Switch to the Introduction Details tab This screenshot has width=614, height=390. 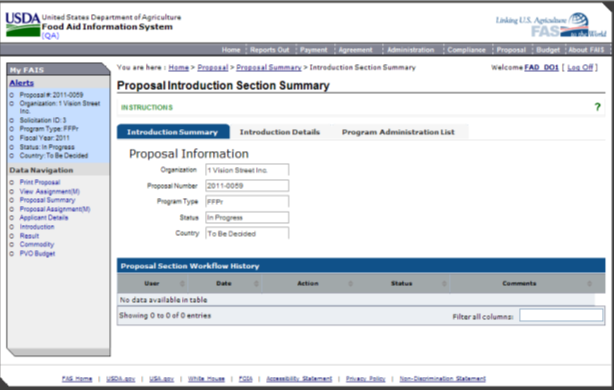click(280, 132)
